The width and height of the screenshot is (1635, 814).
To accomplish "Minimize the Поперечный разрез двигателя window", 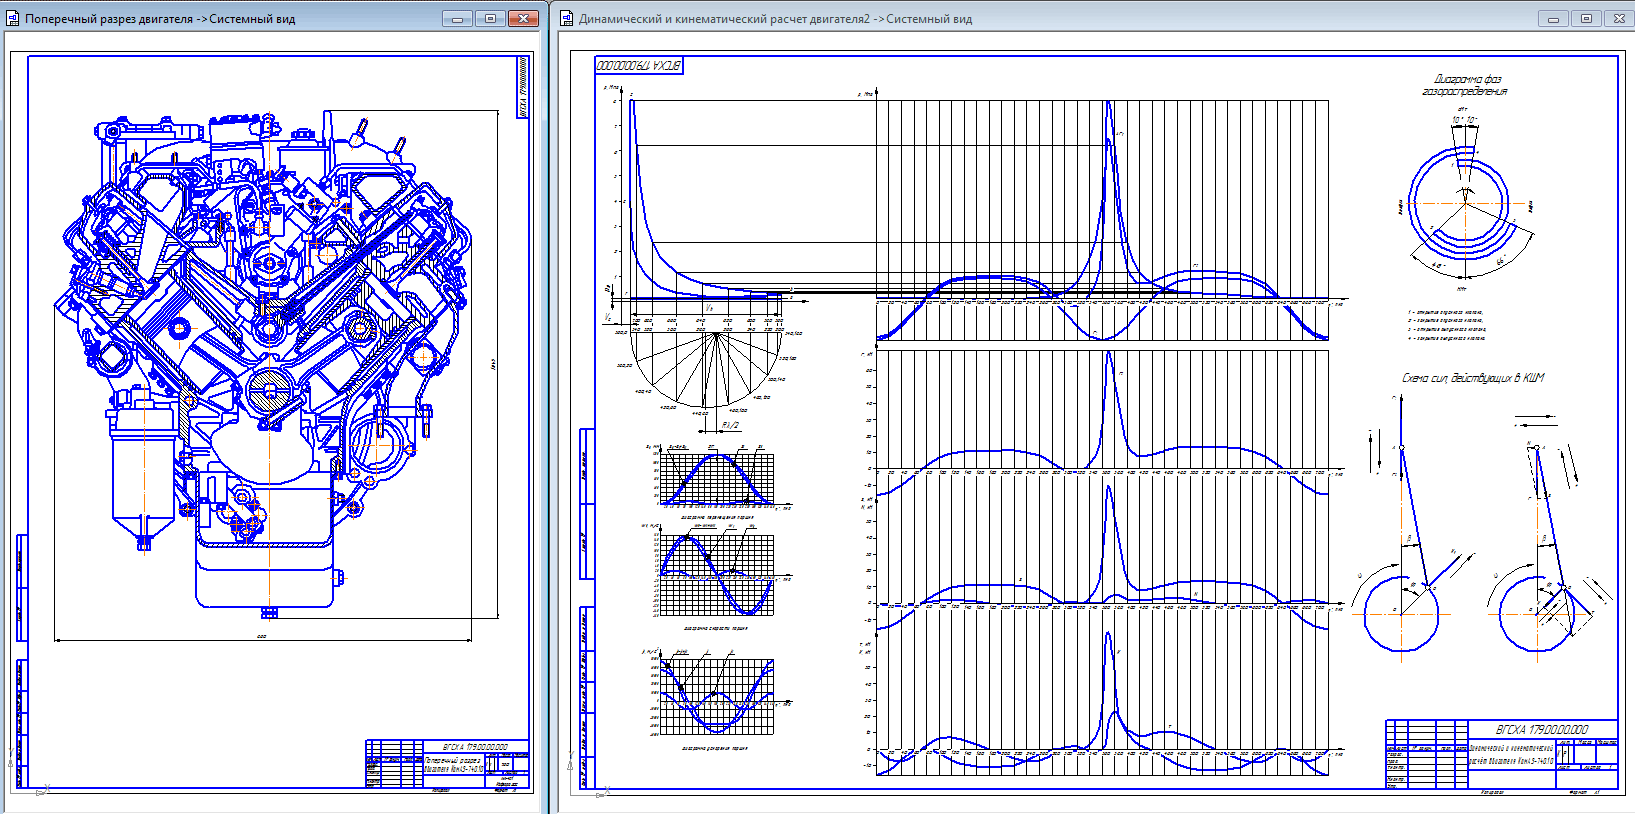I will click(x=458, y=18).
